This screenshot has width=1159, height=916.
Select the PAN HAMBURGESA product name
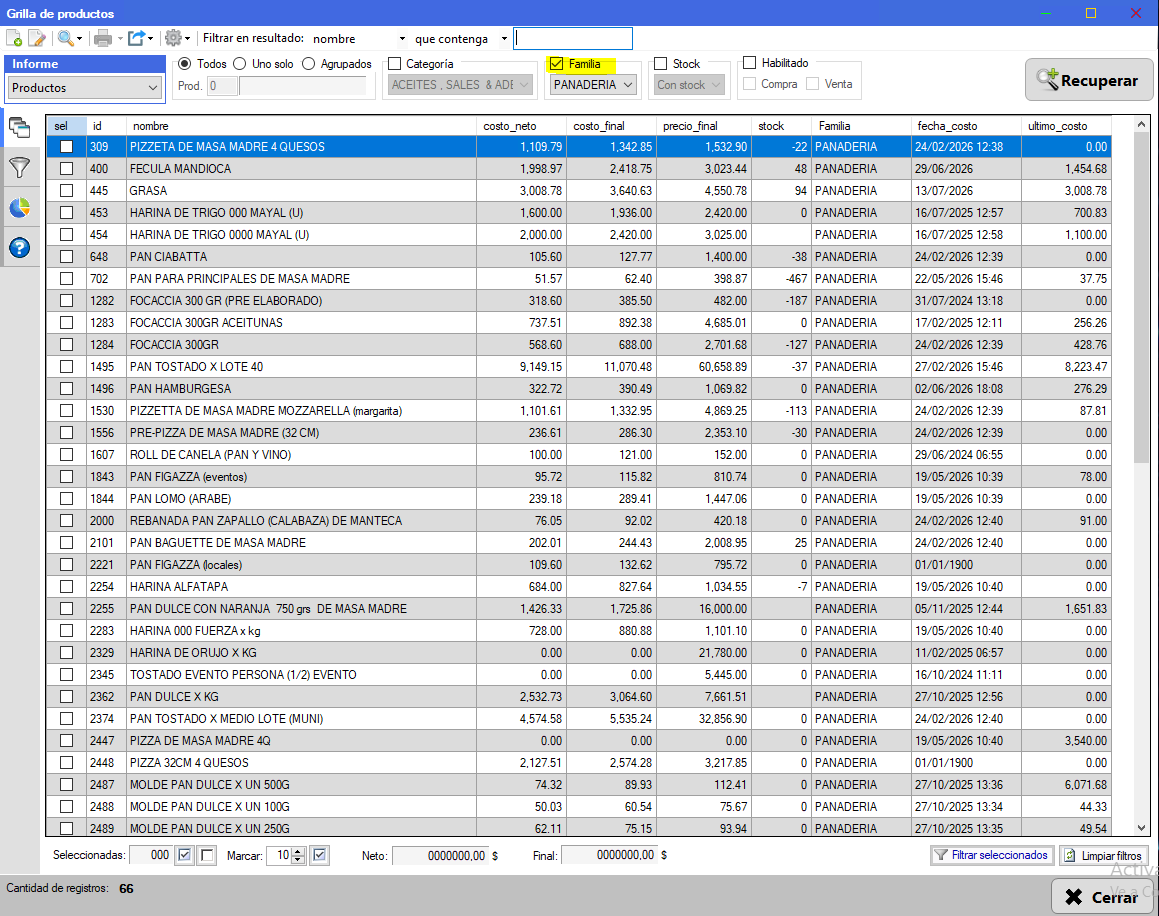[x=180, y=389]
